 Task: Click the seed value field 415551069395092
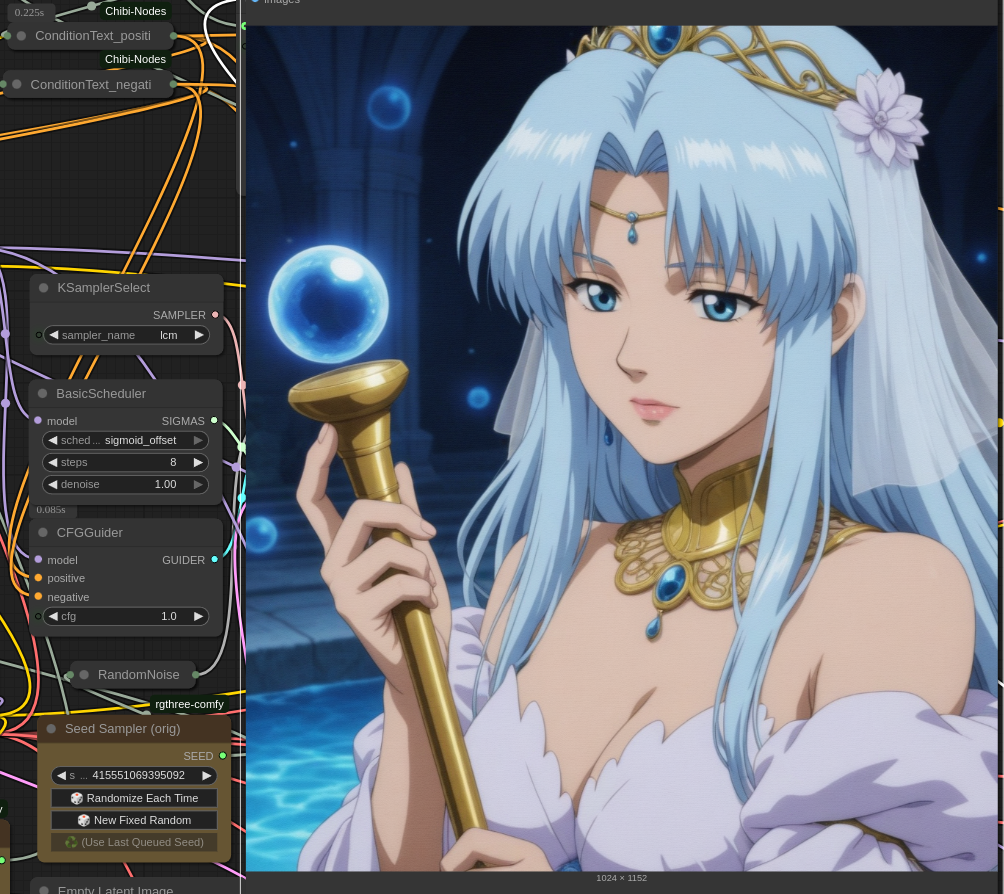coord(134,776)
